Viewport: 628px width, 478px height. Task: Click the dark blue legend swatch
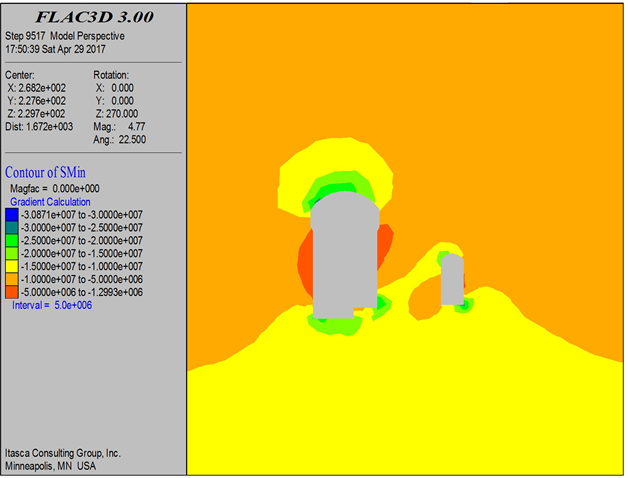coord(11,214)
